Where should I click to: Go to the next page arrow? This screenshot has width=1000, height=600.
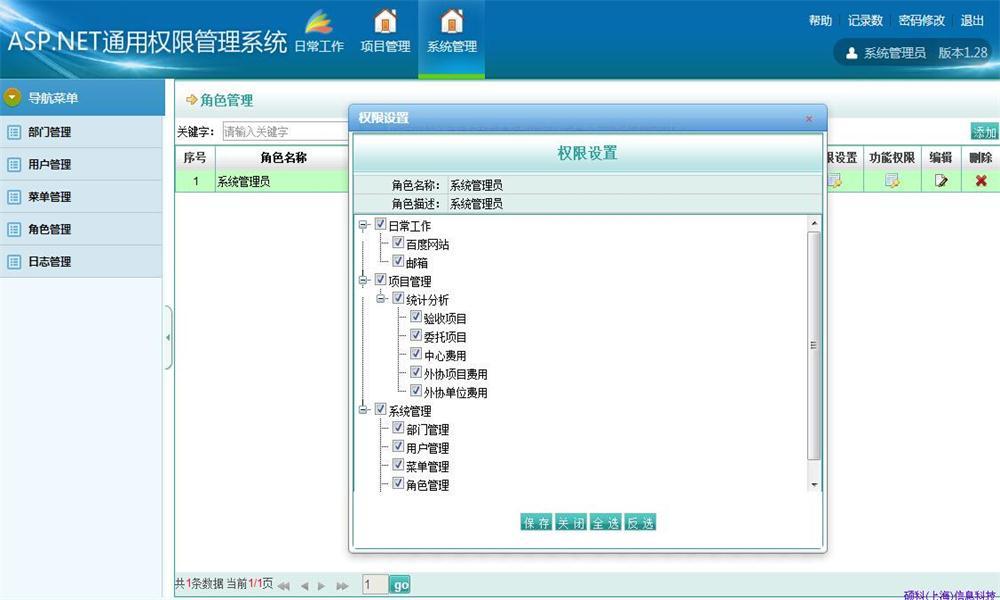[x=321, y=585]
